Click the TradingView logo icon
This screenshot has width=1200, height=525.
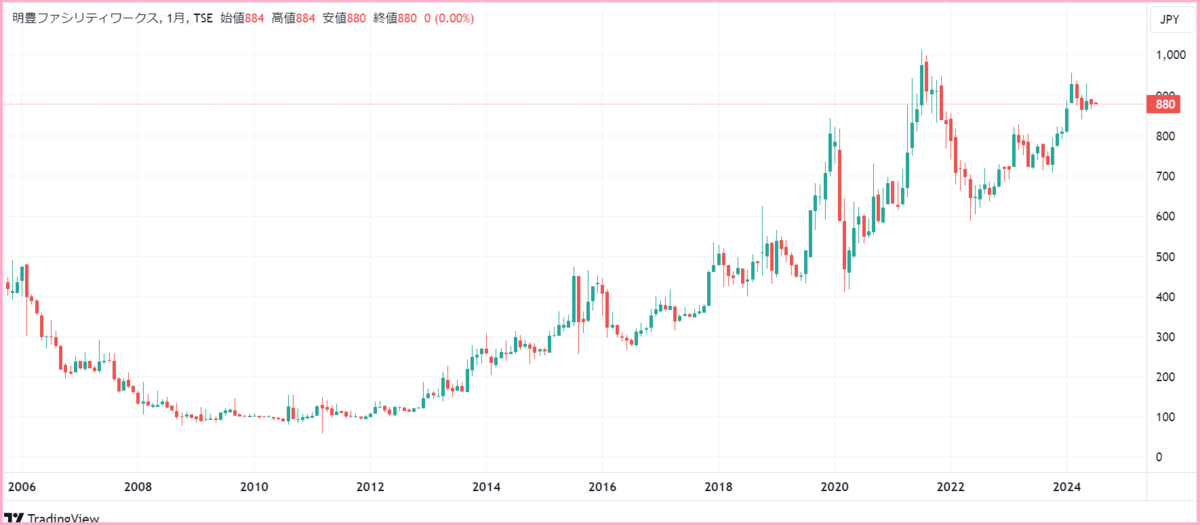[14, 519]
